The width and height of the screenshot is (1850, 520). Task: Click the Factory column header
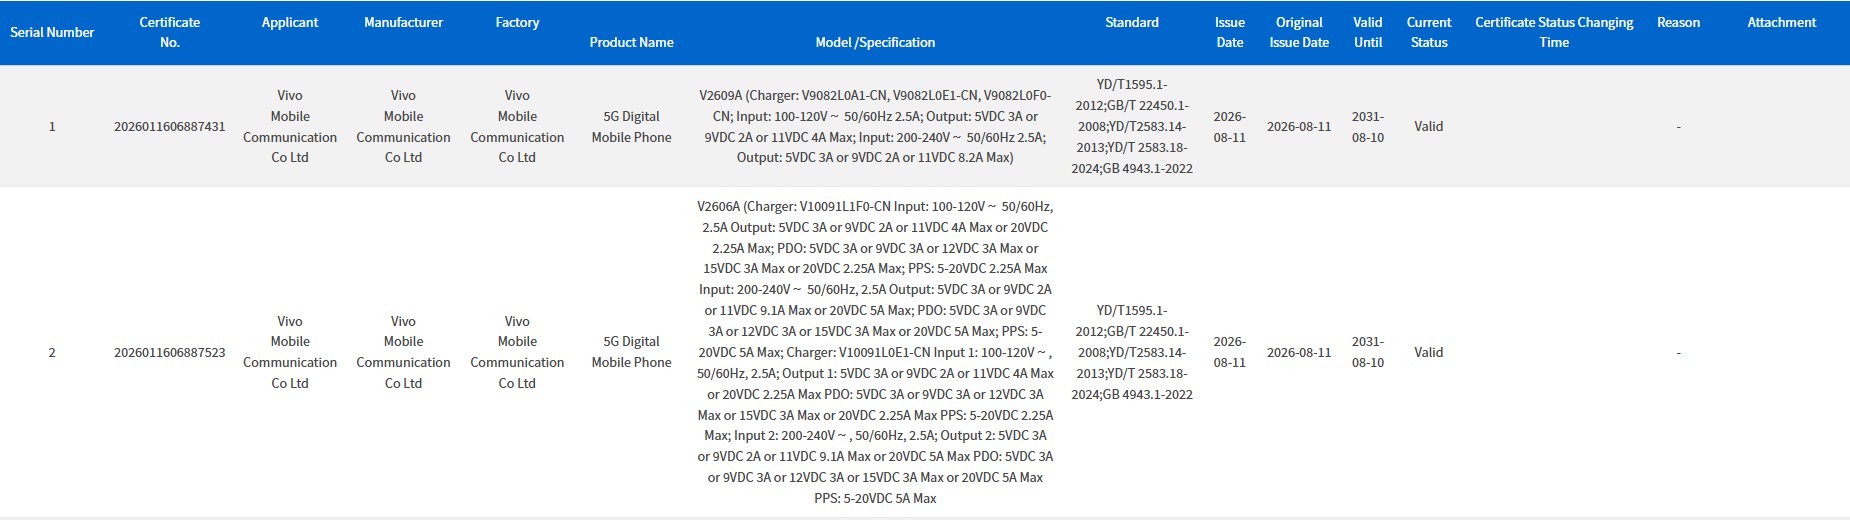click(x=517, y=22)
